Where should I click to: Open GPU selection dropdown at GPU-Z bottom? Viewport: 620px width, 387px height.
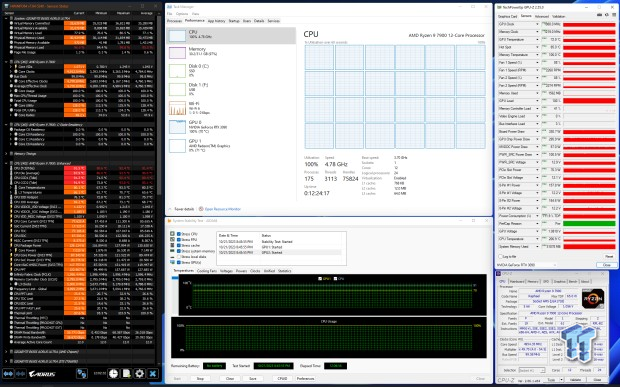(526, 265)
